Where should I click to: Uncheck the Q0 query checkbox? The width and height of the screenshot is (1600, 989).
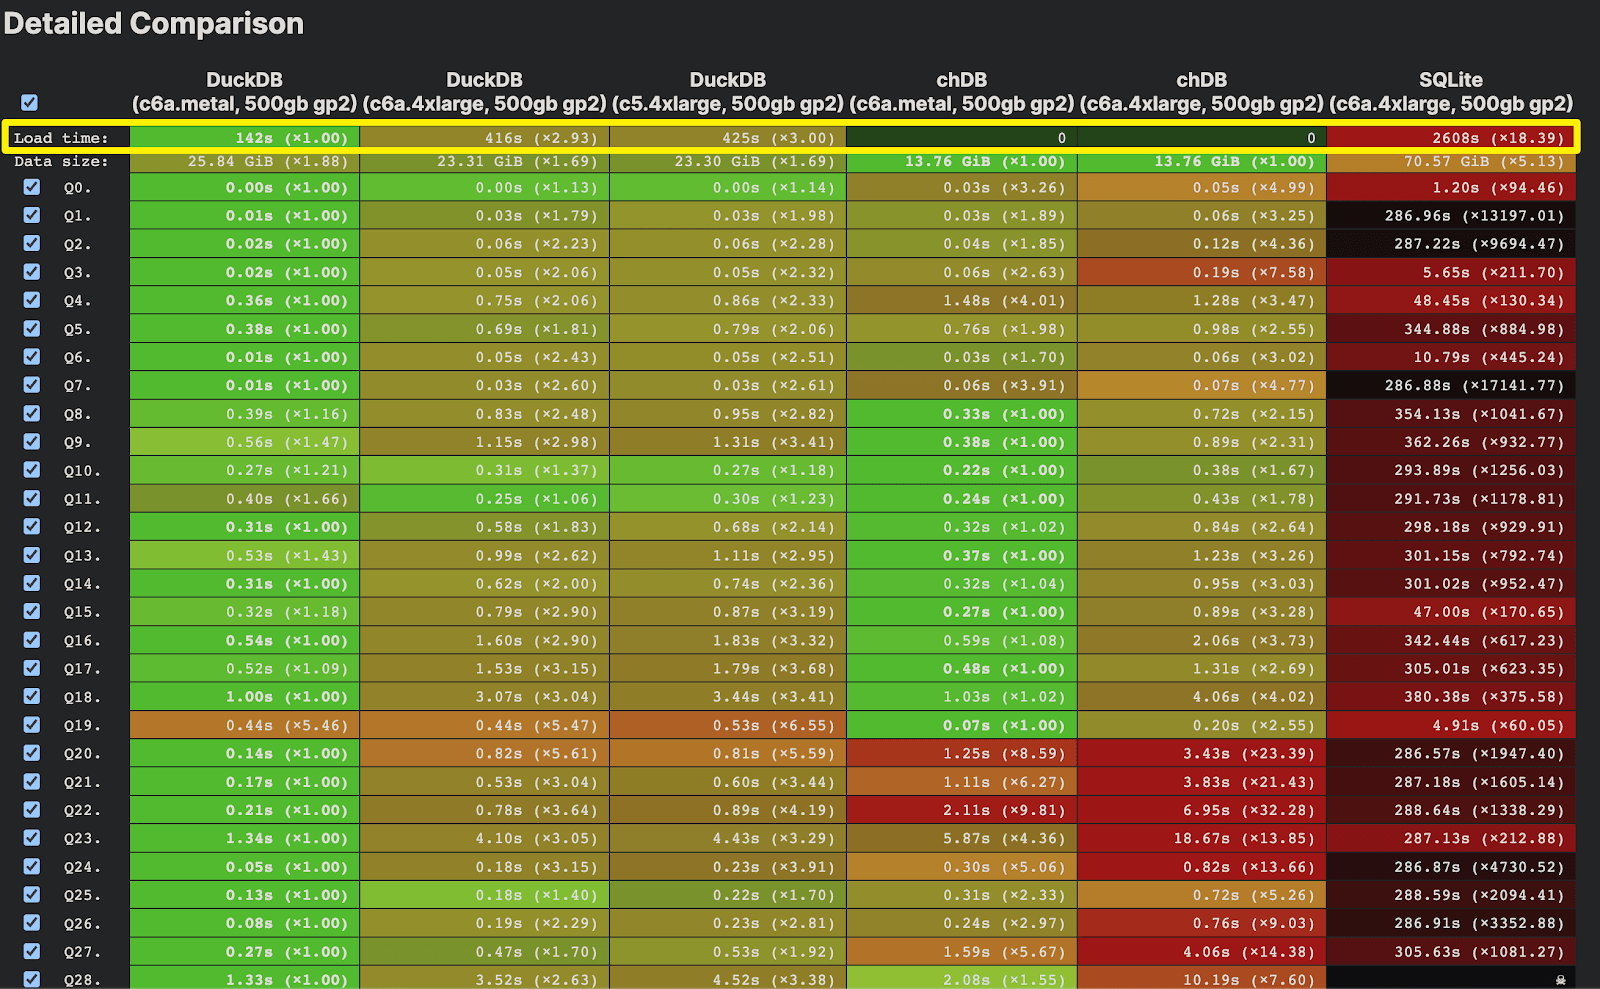point(32,187)
